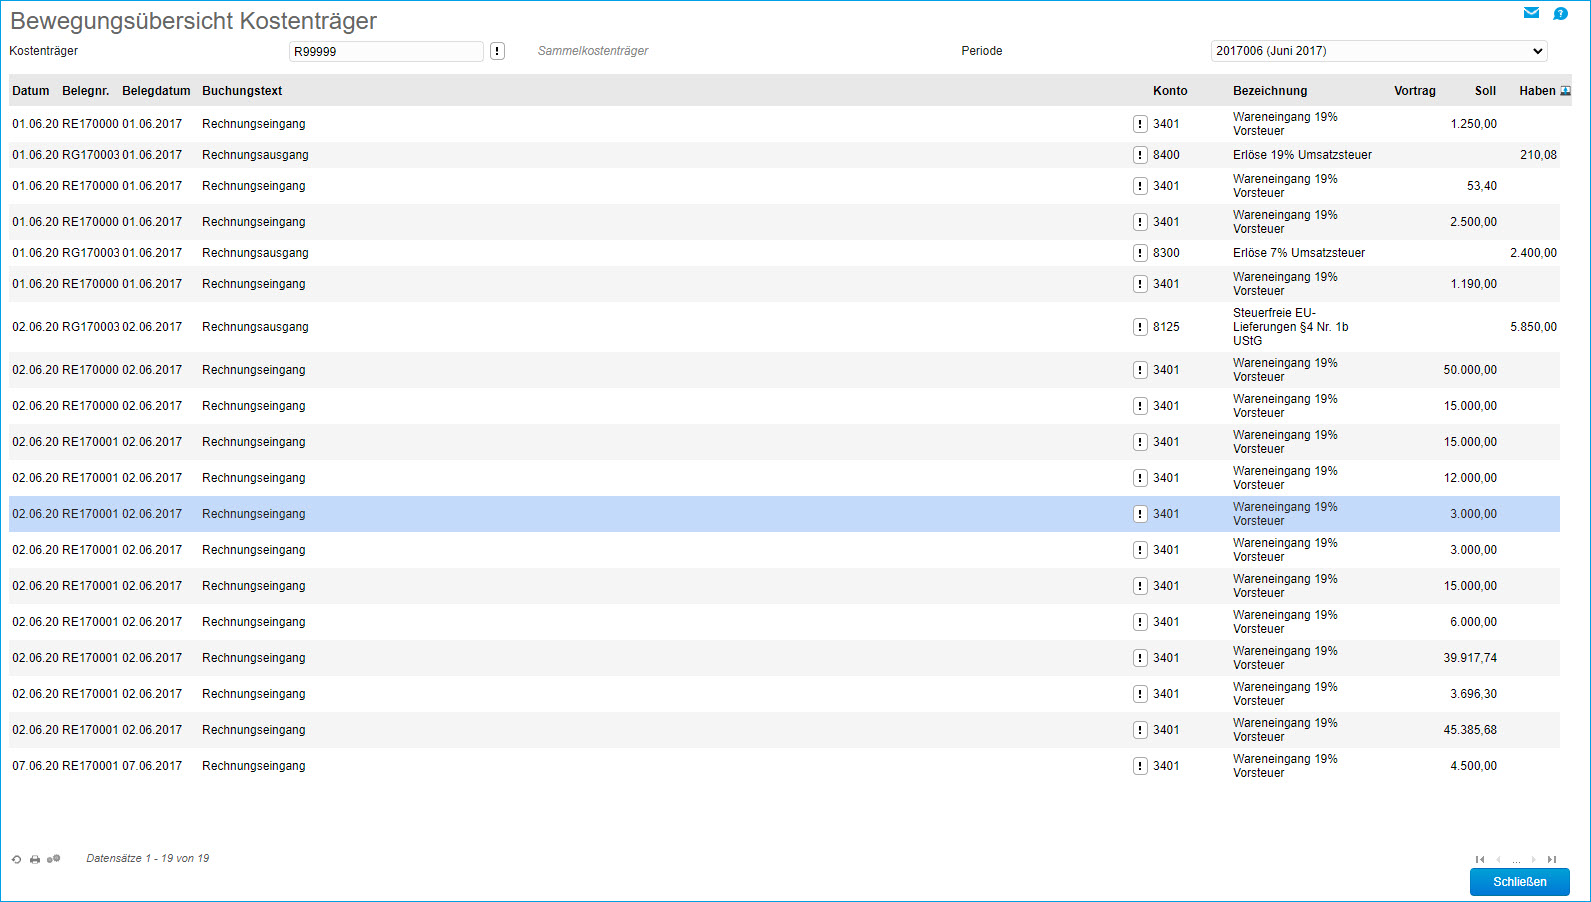1591x902 pixels.
Task: Sort by the Datum column header
Action: click(x=31, y=91)
